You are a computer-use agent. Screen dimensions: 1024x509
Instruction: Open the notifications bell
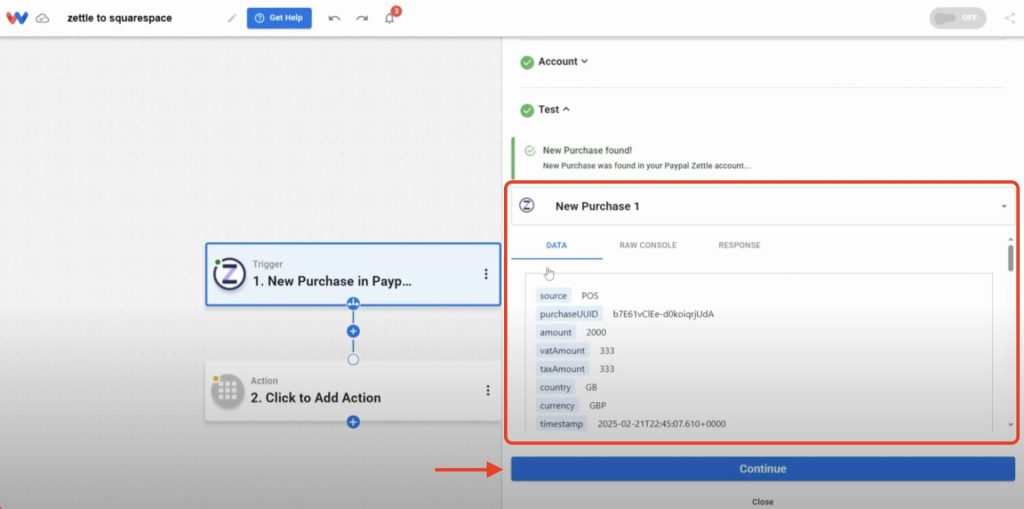click(390, 18)
